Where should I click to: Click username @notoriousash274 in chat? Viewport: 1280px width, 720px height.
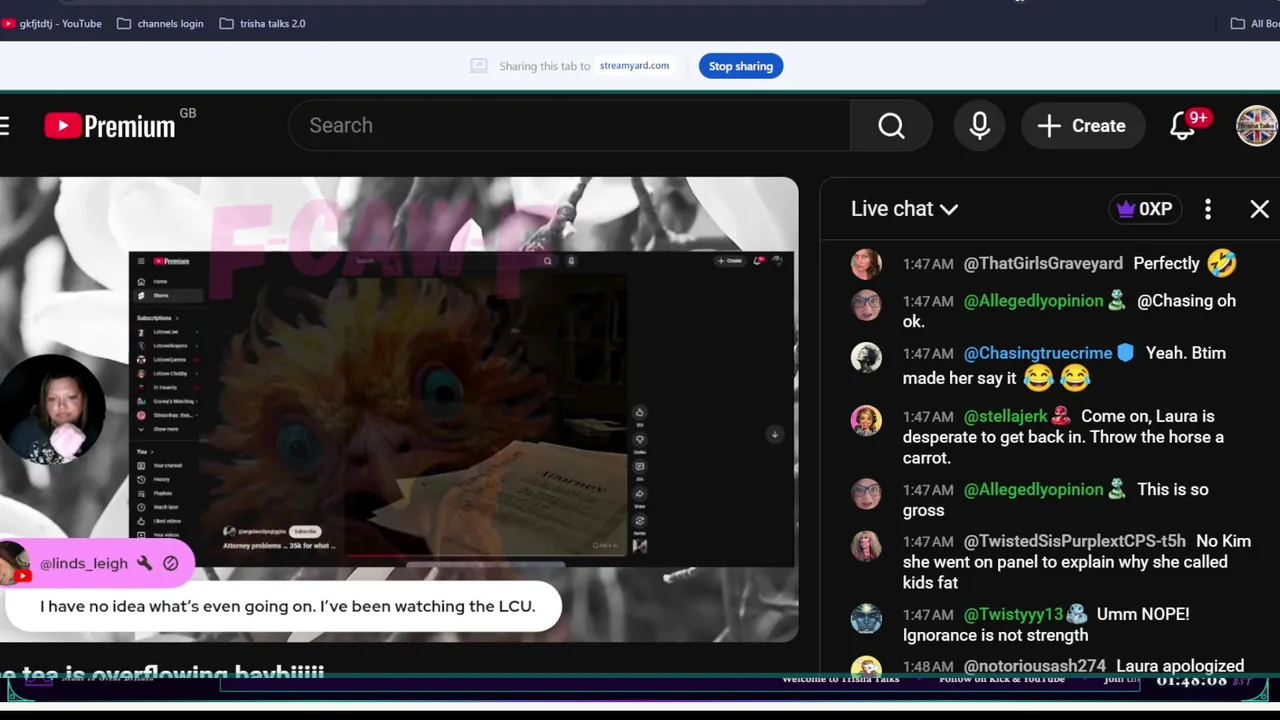coord(1035,666)
